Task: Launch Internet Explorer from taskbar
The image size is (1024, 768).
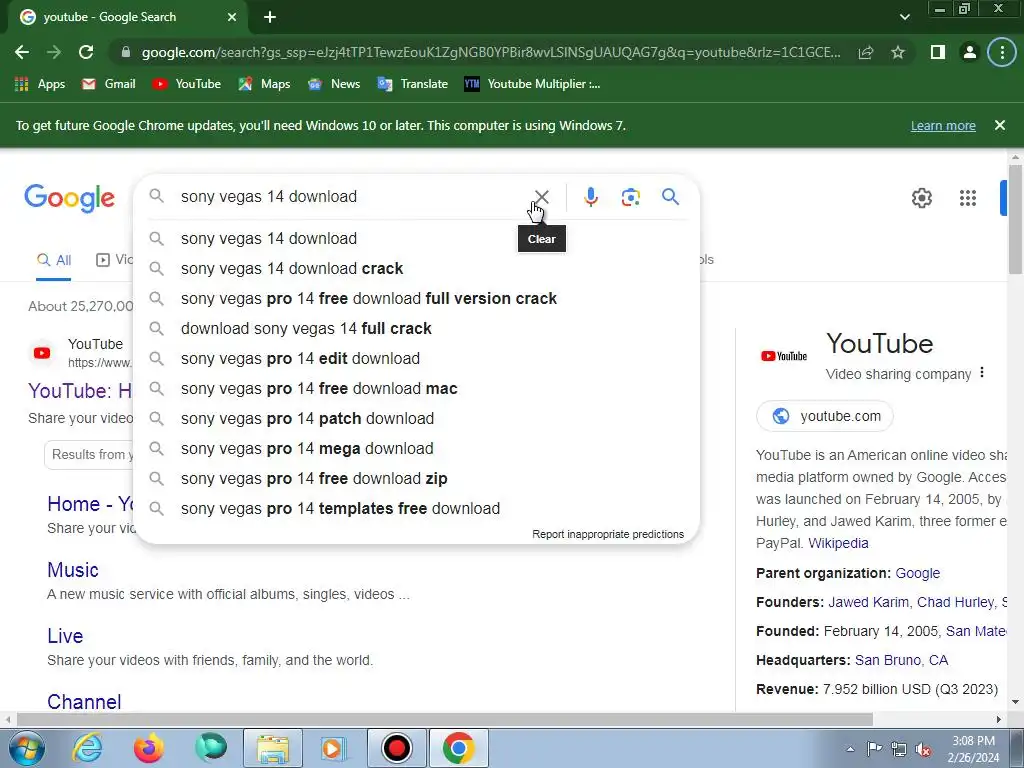Action: pos(88,748)
